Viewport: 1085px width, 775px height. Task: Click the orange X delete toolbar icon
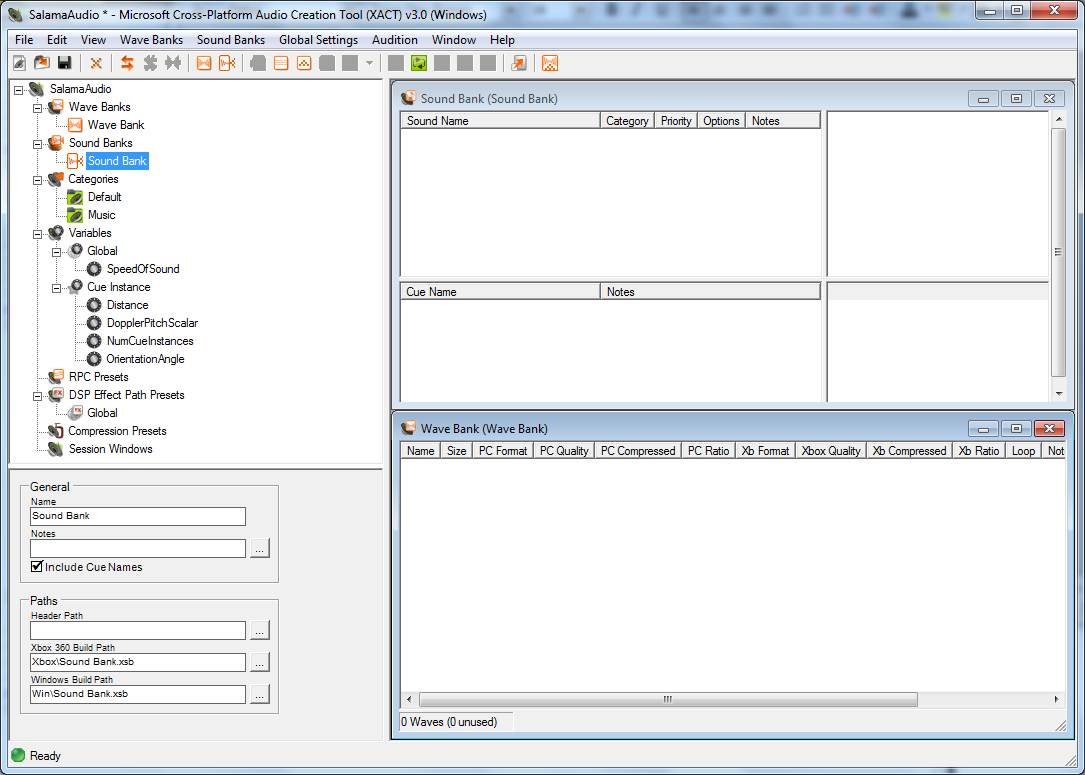pos(96,63)
